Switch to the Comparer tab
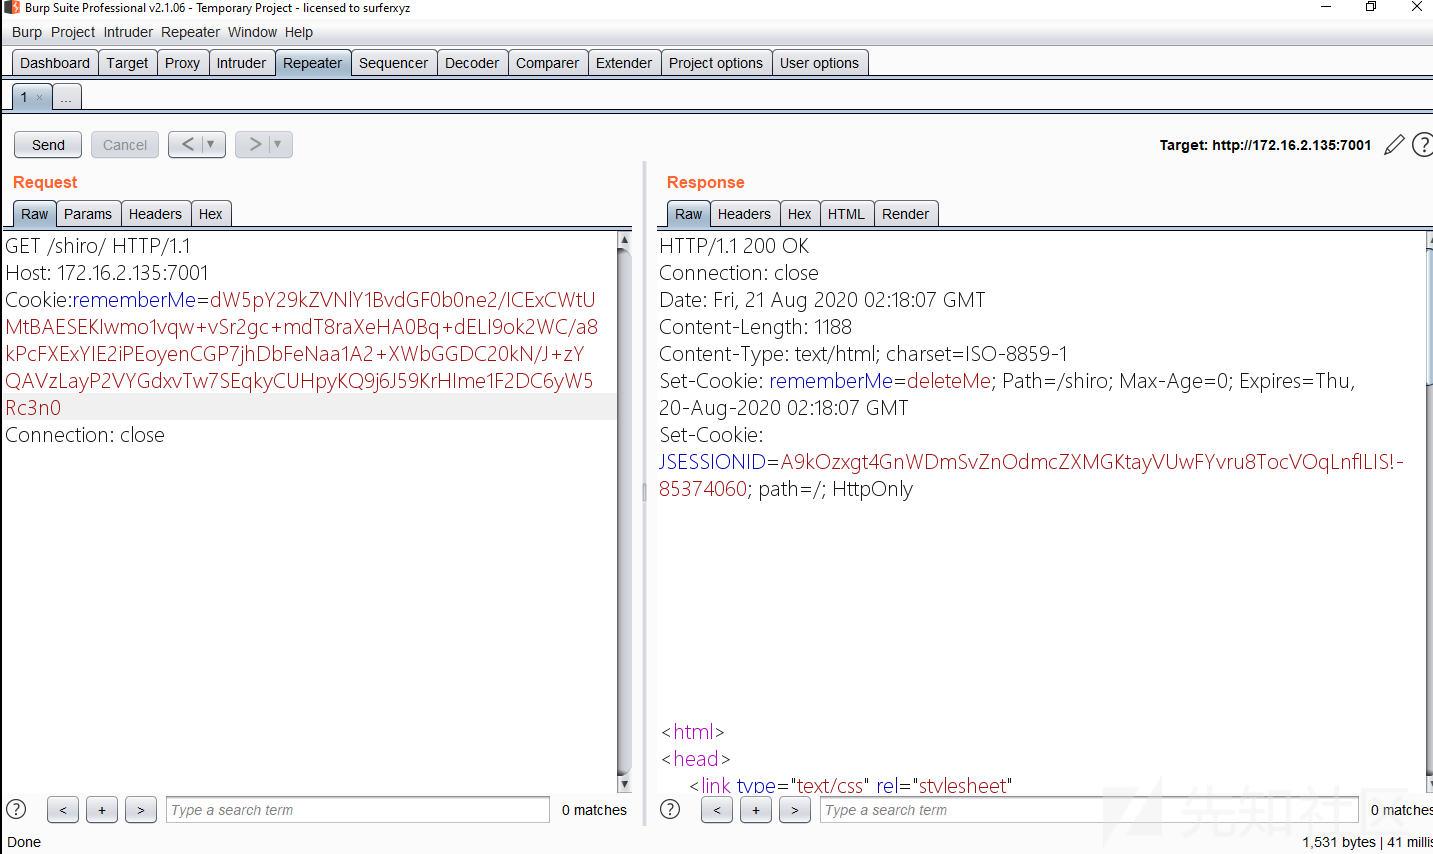This screenshot has height=854, width=1433. point(547,63)
